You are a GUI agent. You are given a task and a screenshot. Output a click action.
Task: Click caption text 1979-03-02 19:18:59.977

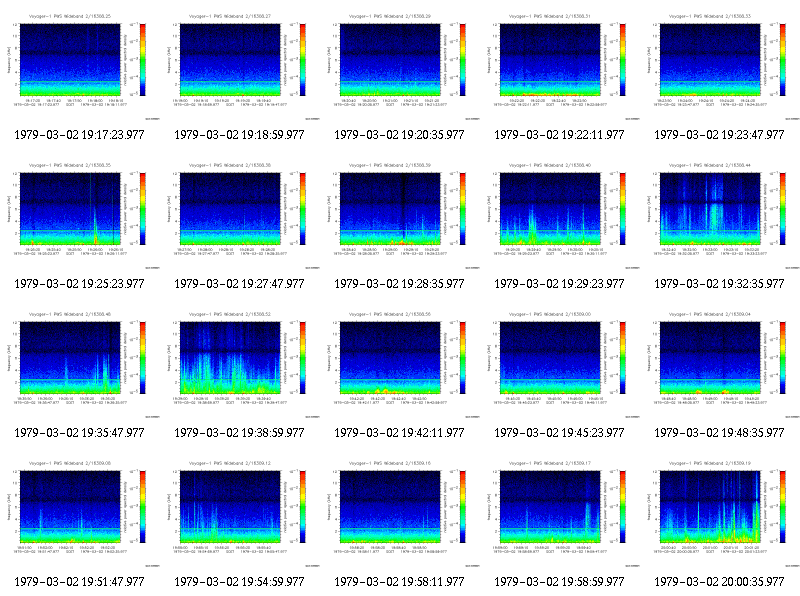(239, 135)
